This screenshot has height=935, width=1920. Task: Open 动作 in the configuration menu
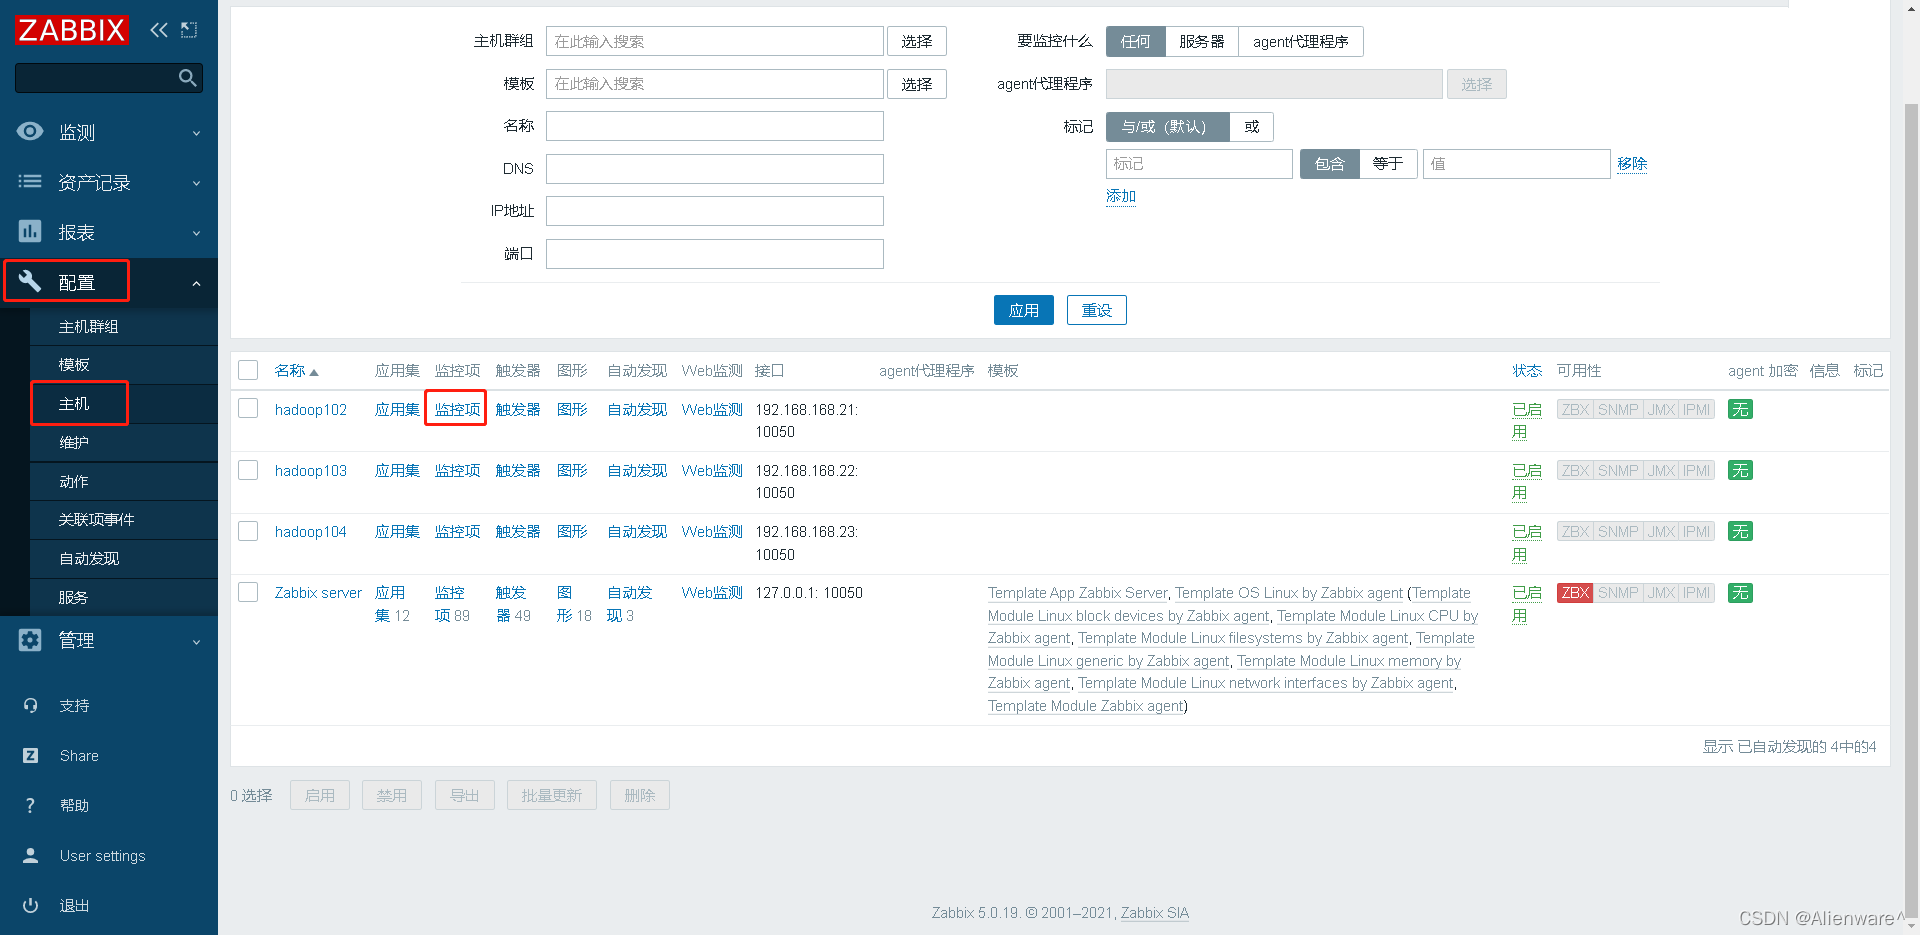tap(124, 482)
